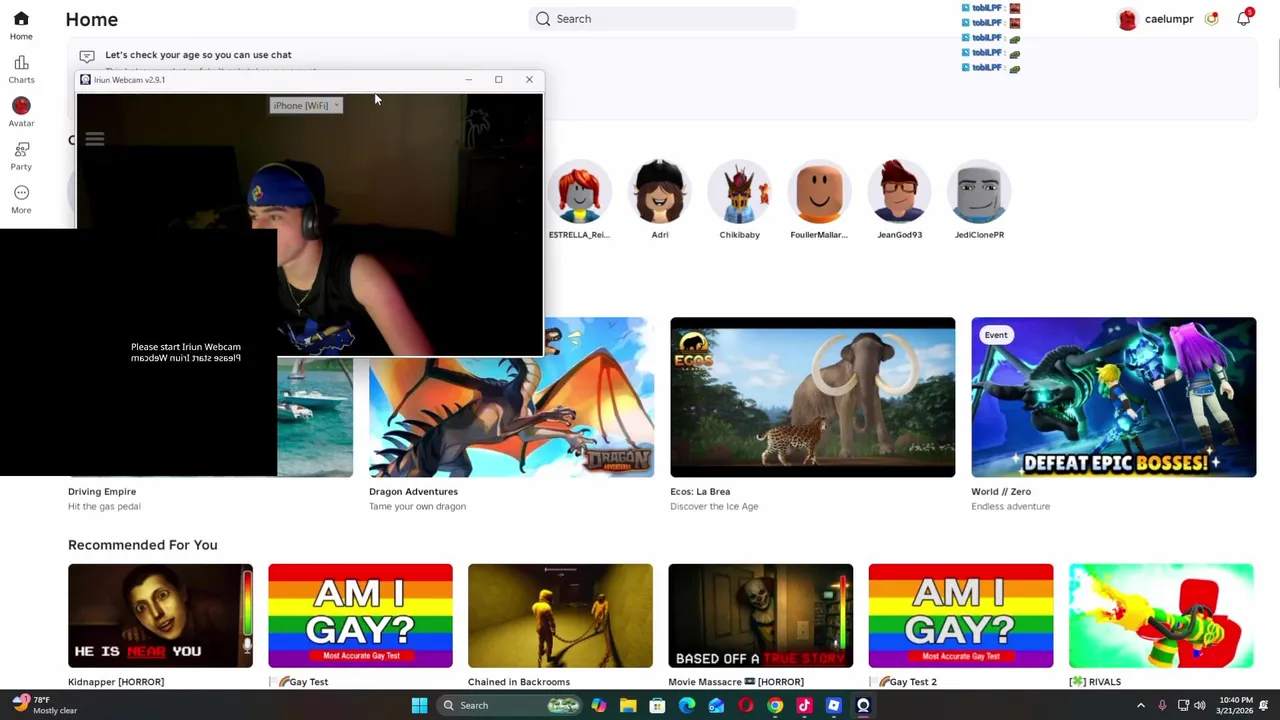Screen dimensions: 1280x720
Task: Open the clock and date in the taskbar
Action: [x=1236, y=705]
